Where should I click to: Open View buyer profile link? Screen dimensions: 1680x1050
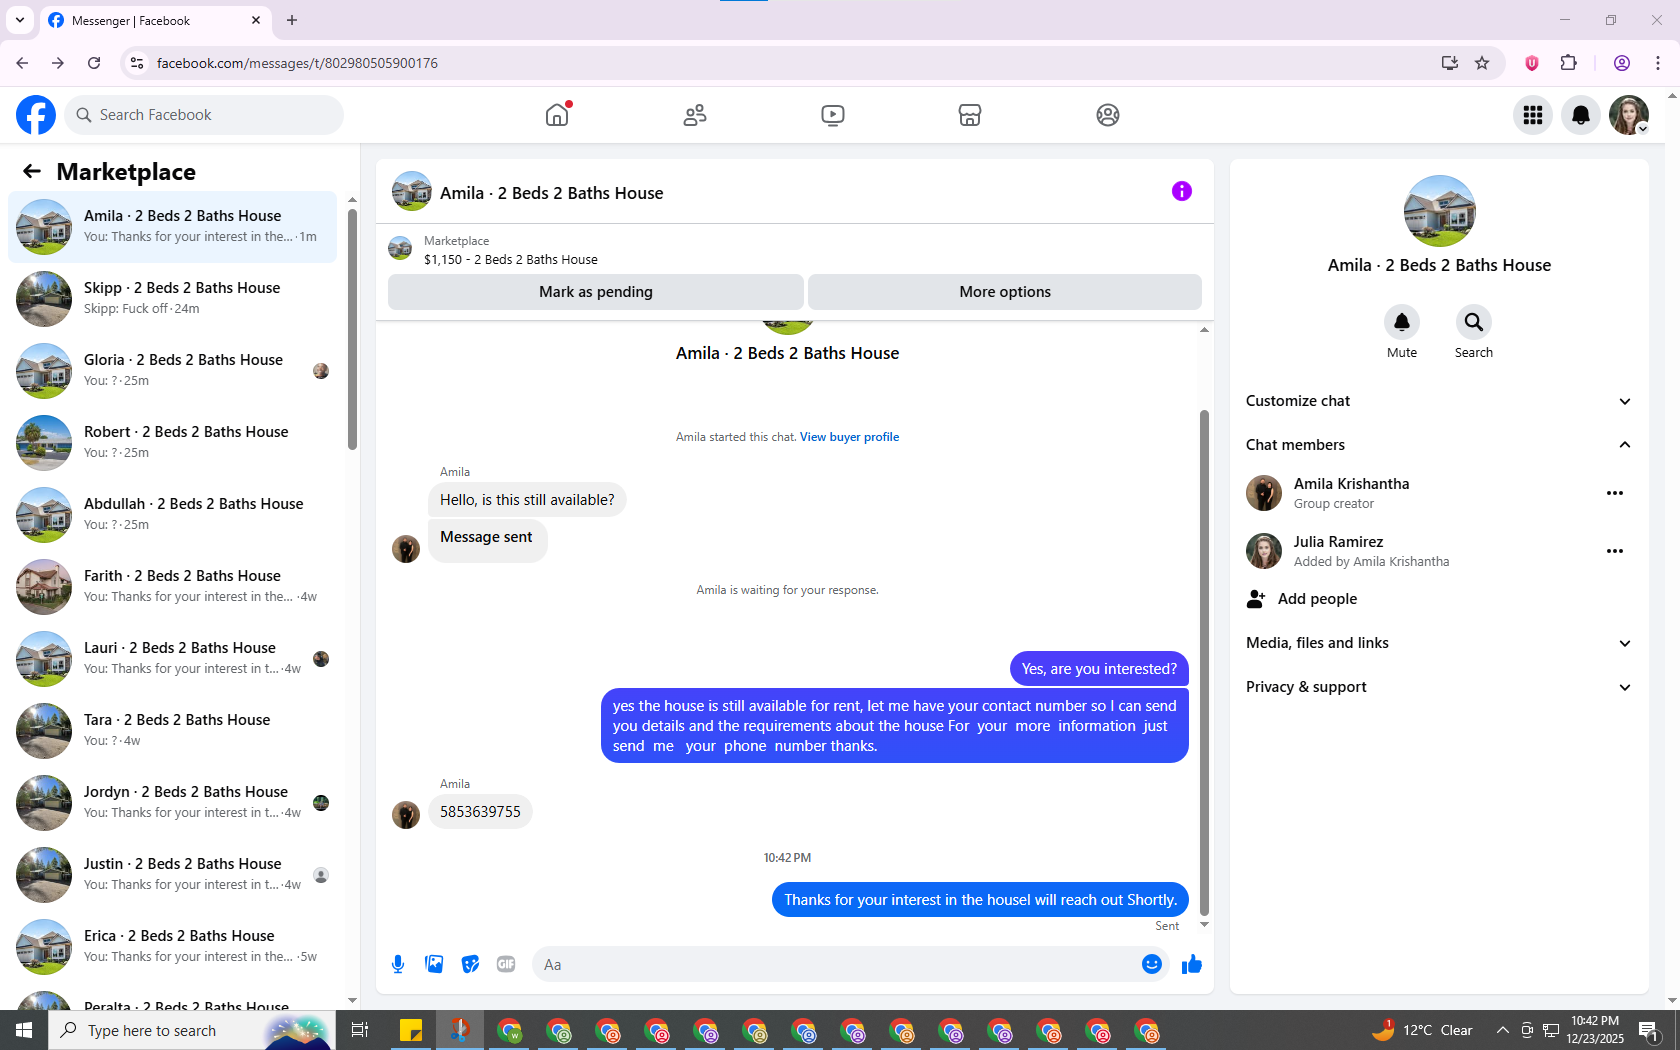849,437
